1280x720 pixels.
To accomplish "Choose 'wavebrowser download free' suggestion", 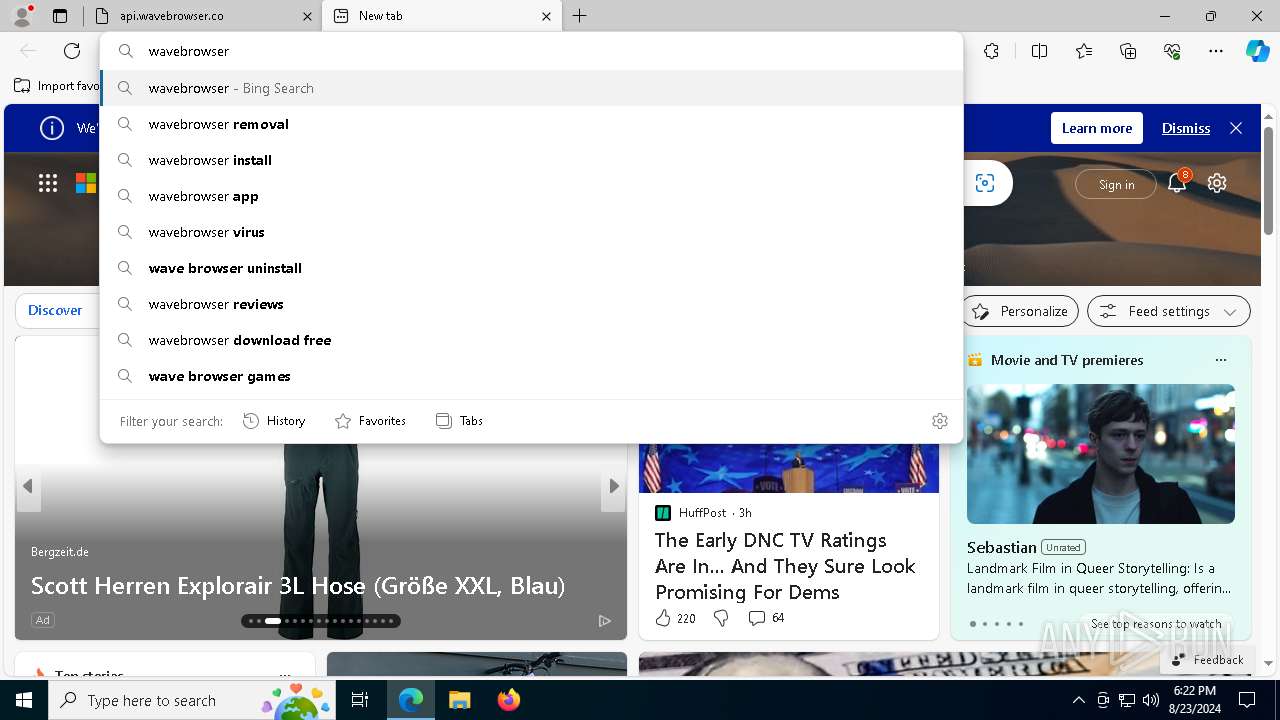I will pyautogui.click(x=531, y=340).
